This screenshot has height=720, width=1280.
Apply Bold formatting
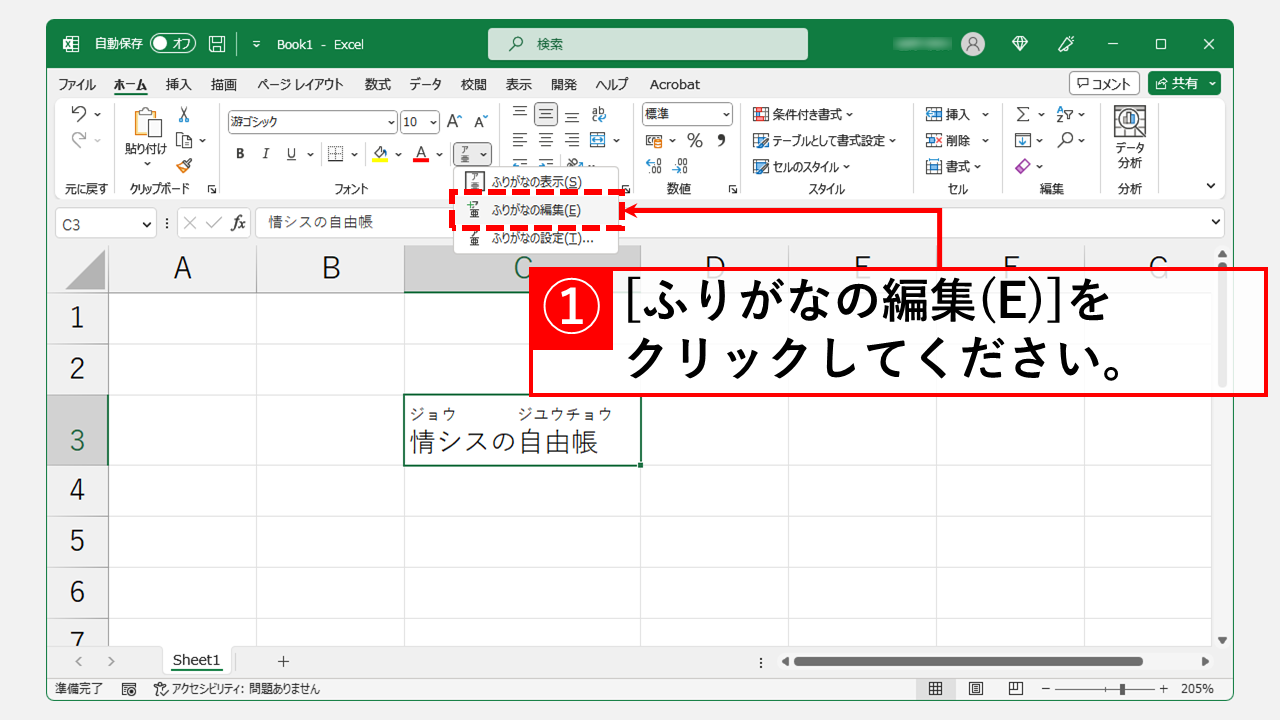(240, 154)
